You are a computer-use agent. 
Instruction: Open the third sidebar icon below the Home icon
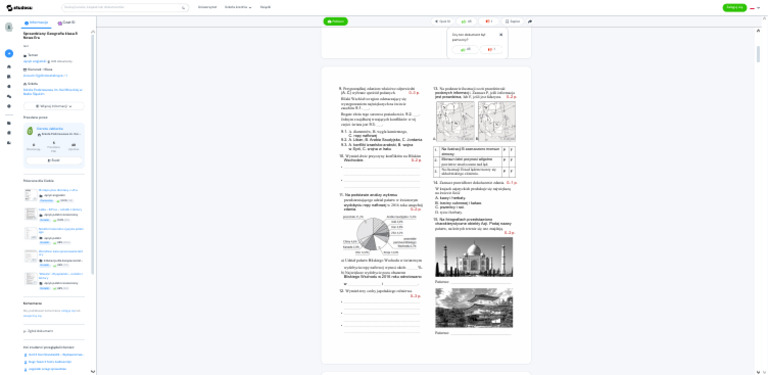pyautogui.click(x=9, y=86)
